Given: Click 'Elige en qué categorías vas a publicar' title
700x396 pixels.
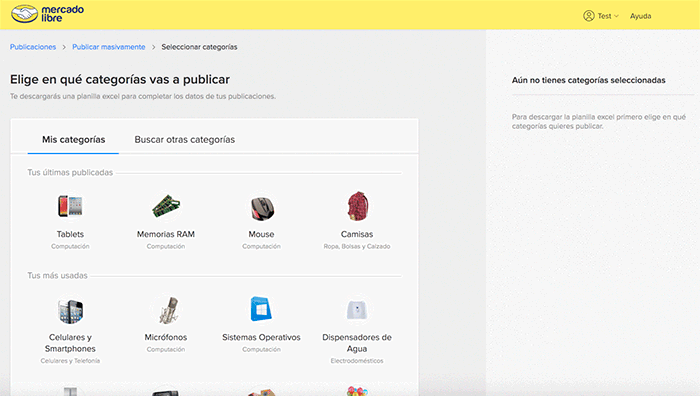Looking at the screenshot, I should pos(120,79).
